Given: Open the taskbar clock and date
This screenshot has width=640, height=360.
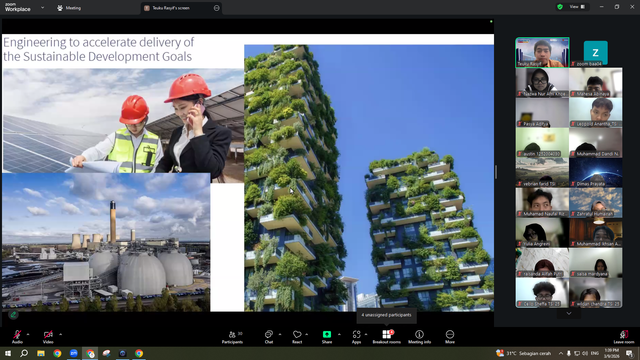Looking at the screenshot, I should 611,353.
